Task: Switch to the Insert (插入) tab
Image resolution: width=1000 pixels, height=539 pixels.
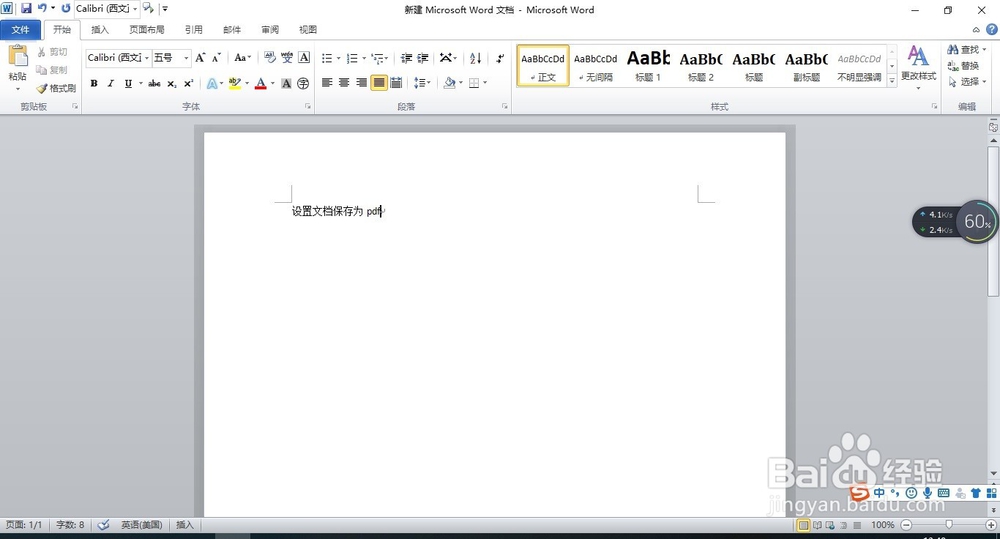Action: pyautogui.click(x=100, y=30)
